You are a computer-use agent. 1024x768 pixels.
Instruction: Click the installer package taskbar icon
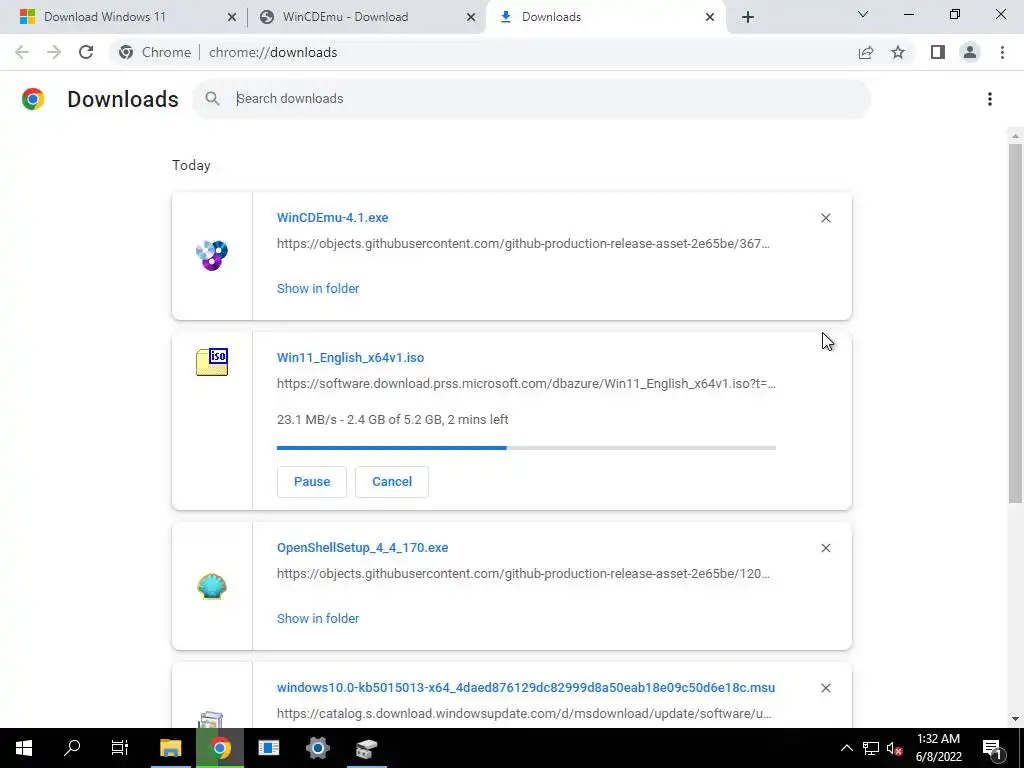366,748
